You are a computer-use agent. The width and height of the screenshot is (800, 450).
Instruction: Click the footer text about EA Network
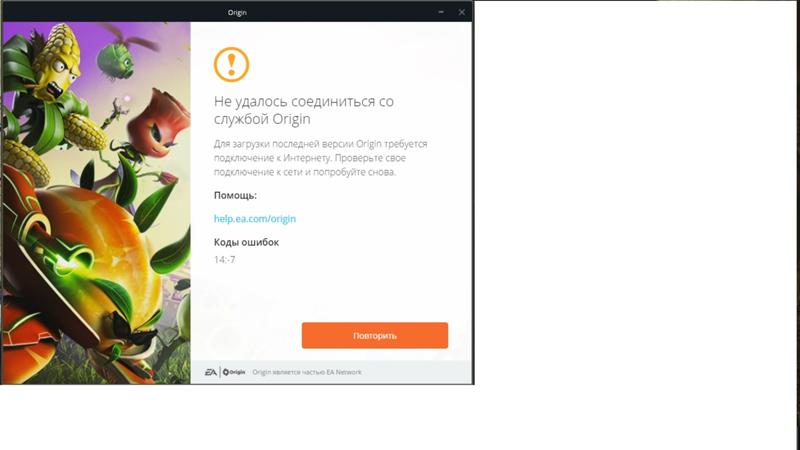pyautogui.click(x=307, y=372)
